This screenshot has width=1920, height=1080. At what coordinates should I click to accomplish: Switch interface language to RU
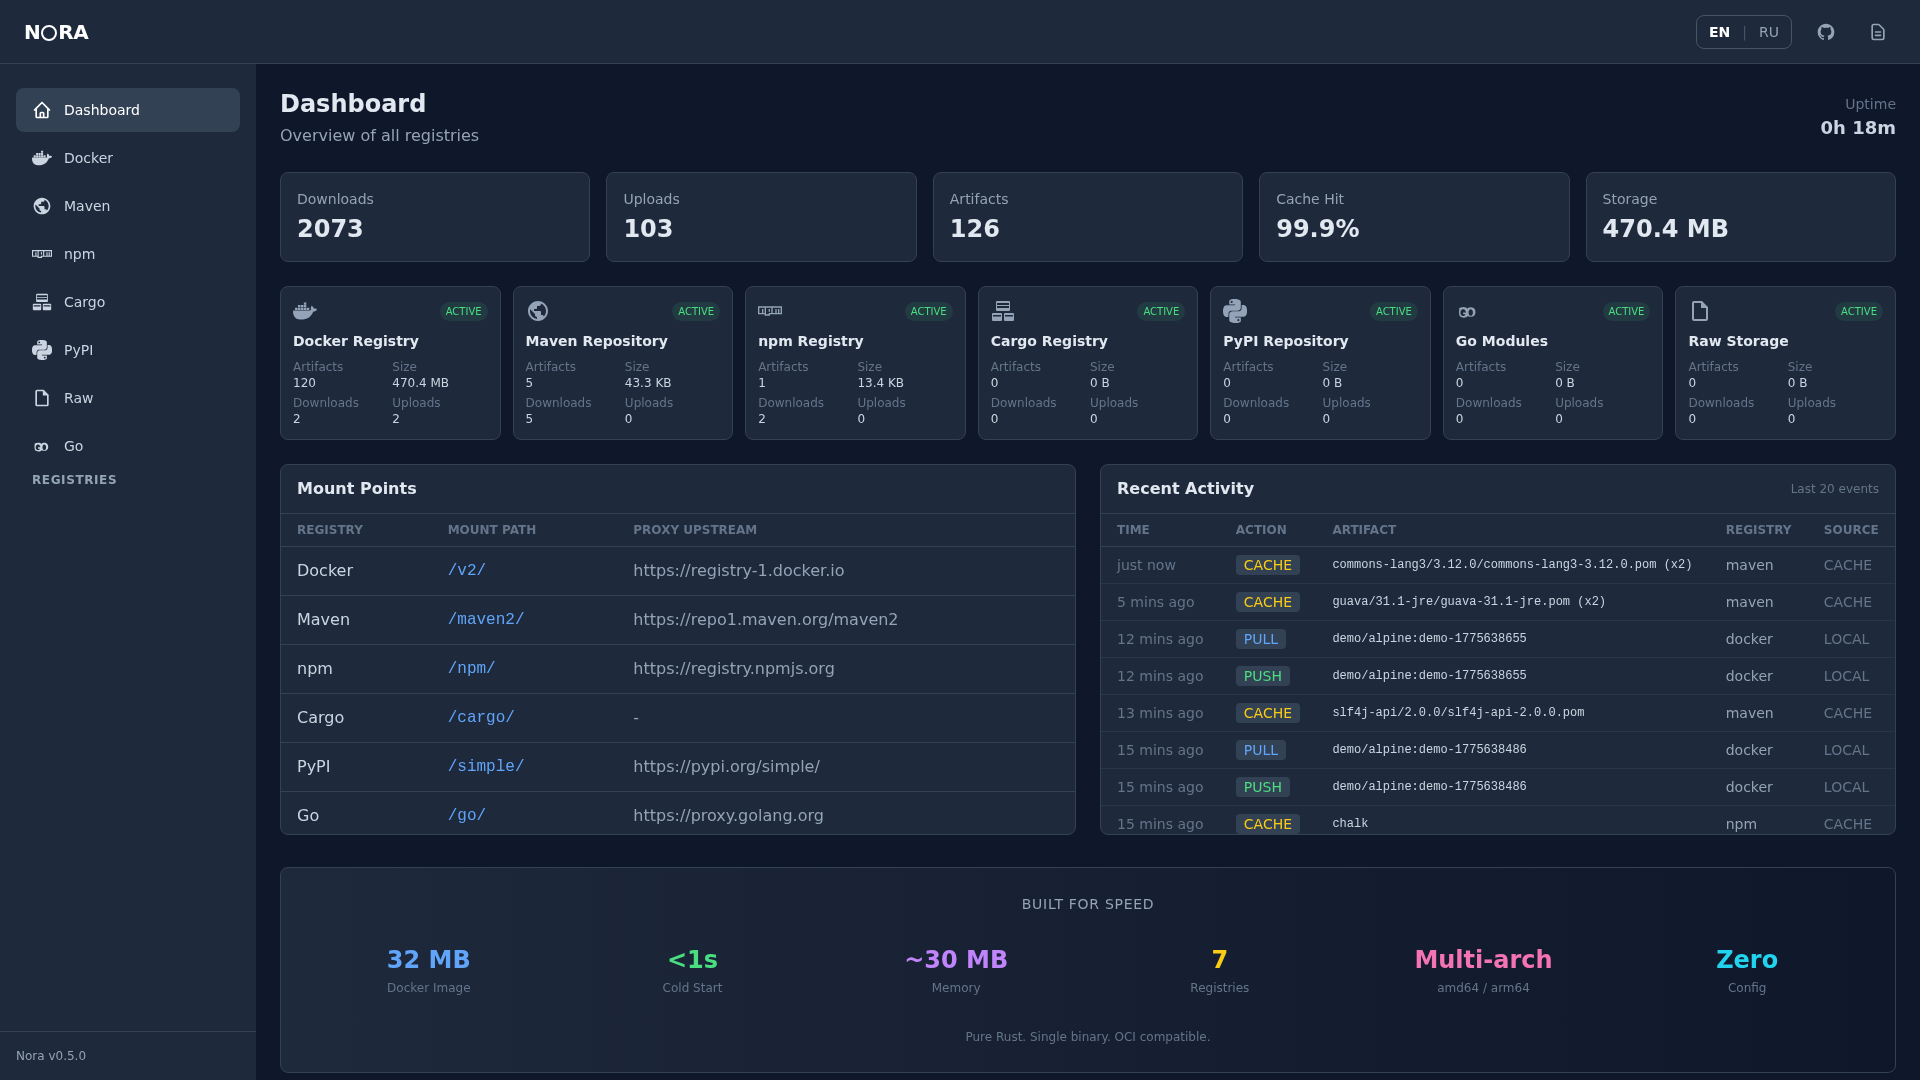[x=1768, y=32]
